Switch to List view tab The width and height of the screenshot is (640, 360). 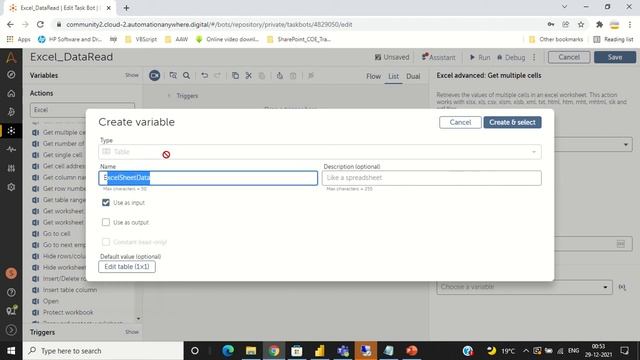click(x=393, y=76)
